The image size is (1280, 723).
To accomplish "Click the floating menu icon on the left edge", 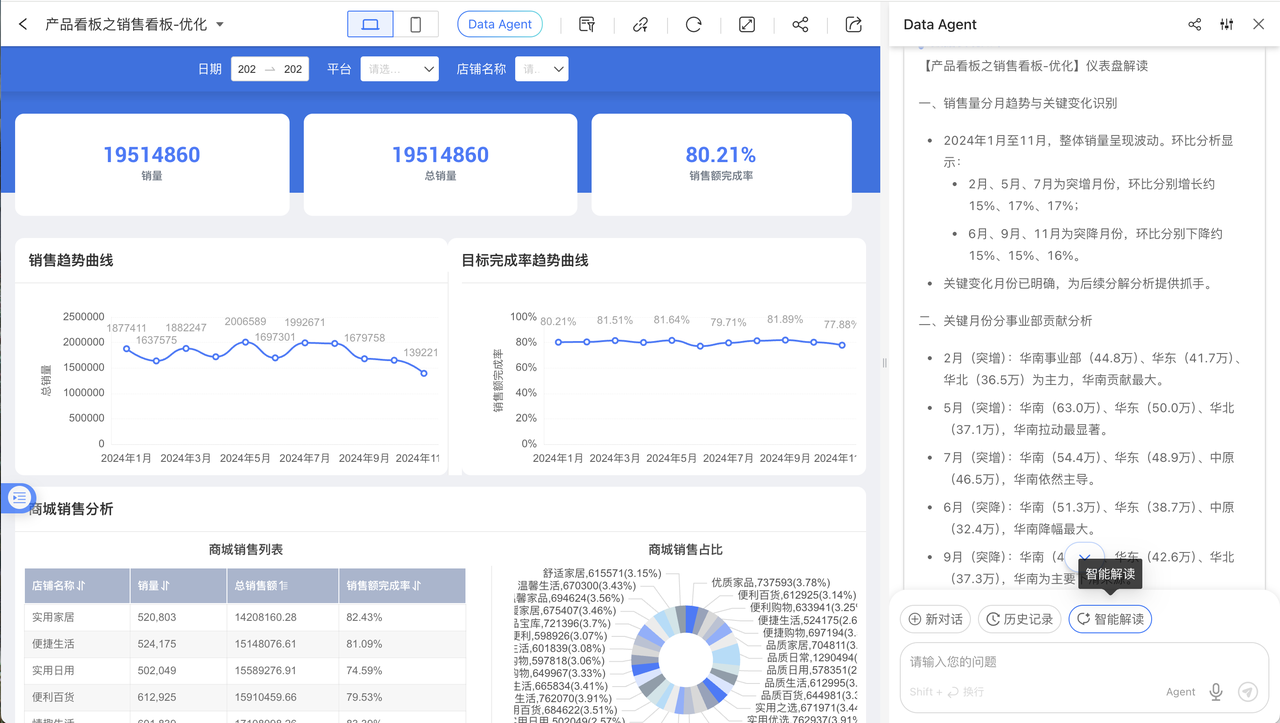I will click(19, 497).
